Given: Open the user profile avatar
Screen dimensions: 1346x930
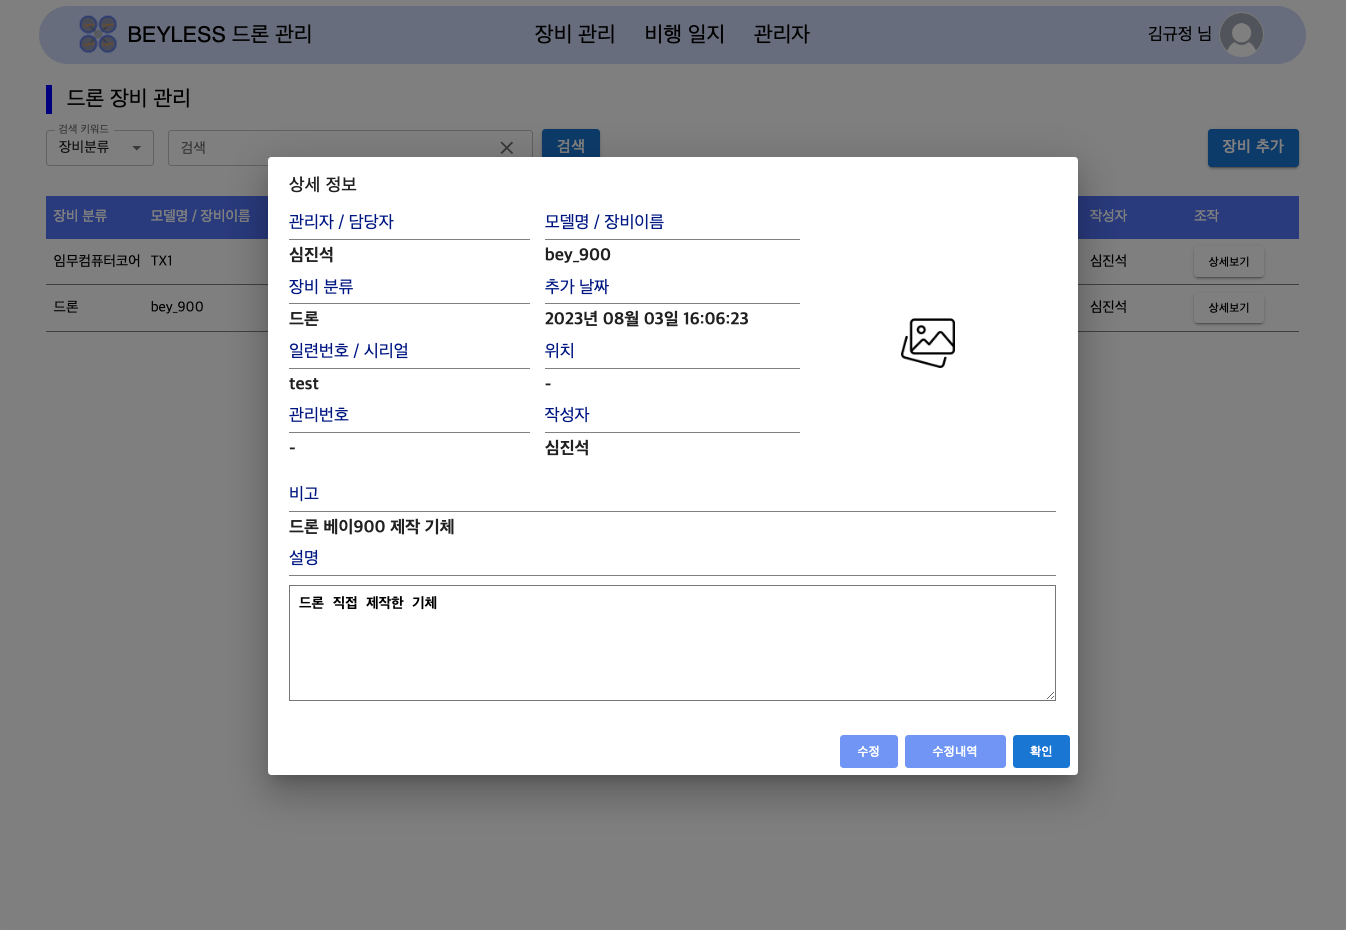Looking at the screenshot, I should point(1241,35).
